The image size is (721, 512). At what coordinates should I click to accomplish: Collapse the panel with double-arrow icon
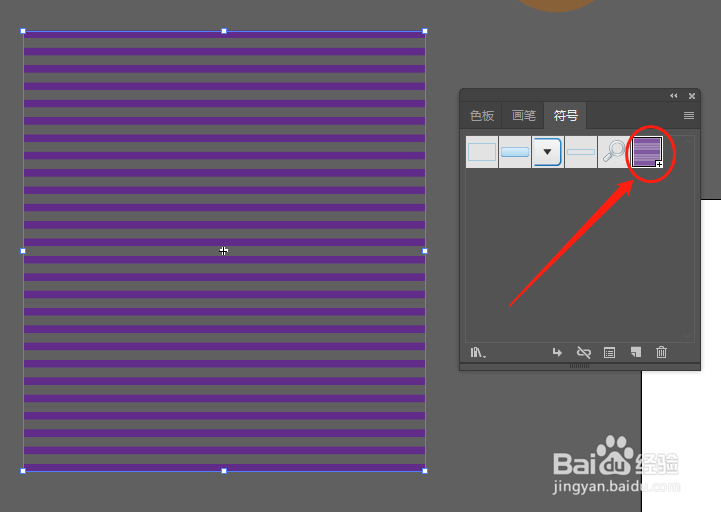[674, 96]
